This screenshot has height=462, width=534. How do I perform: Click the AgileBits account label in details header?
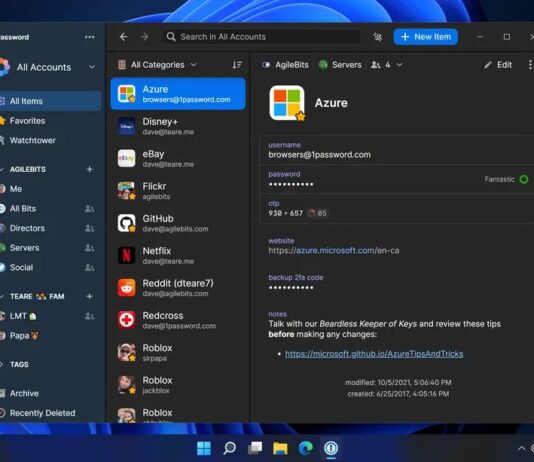click(286, 65)
